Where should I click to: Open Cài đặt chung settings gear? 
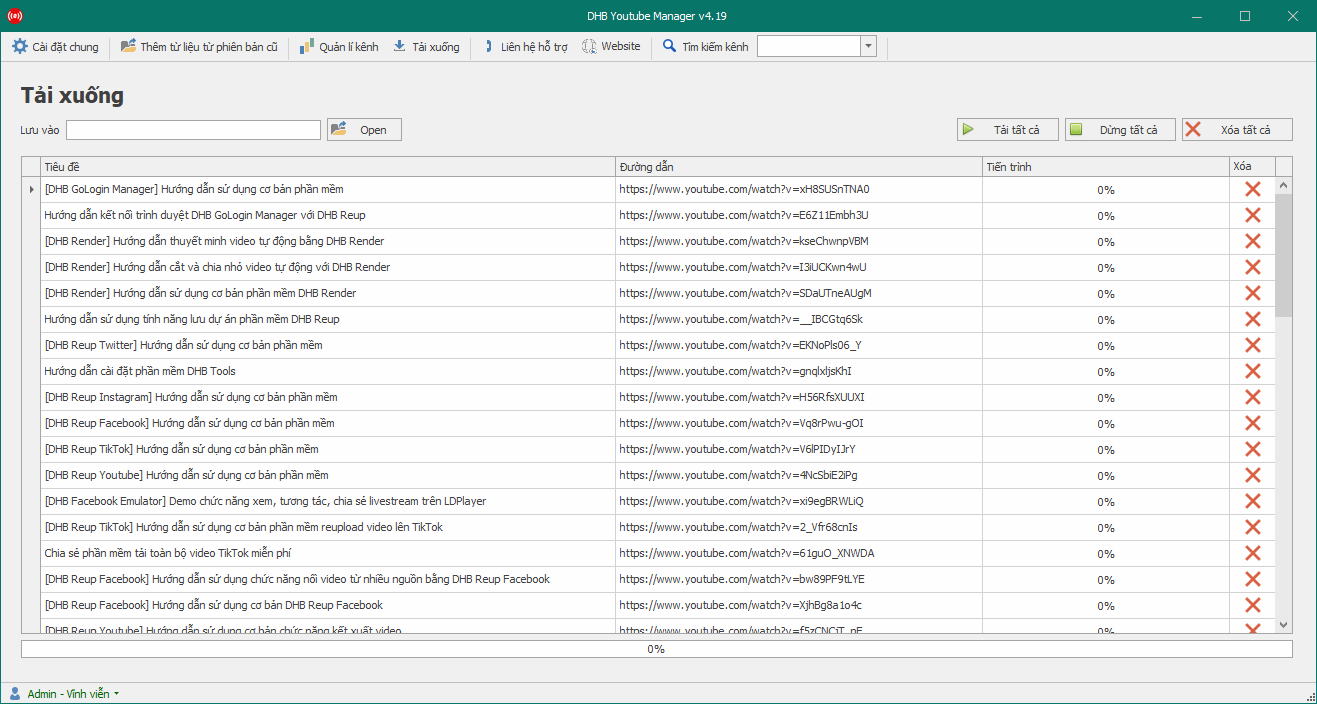pyautogui.click(x=20, y=47)
